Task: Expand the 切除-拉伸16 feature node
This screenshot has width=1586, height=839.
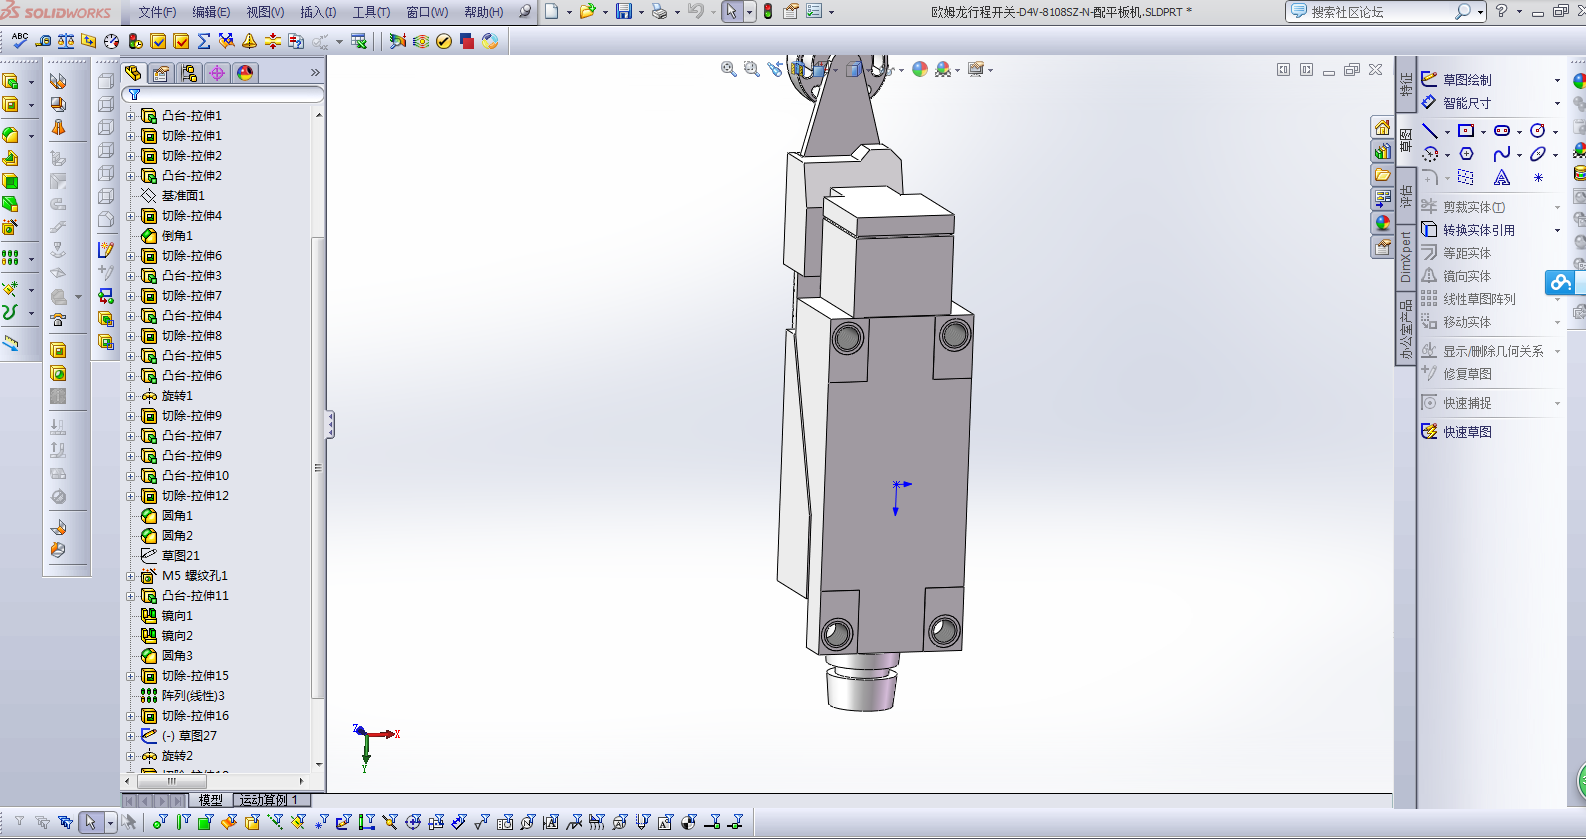Action: (130, 716)
